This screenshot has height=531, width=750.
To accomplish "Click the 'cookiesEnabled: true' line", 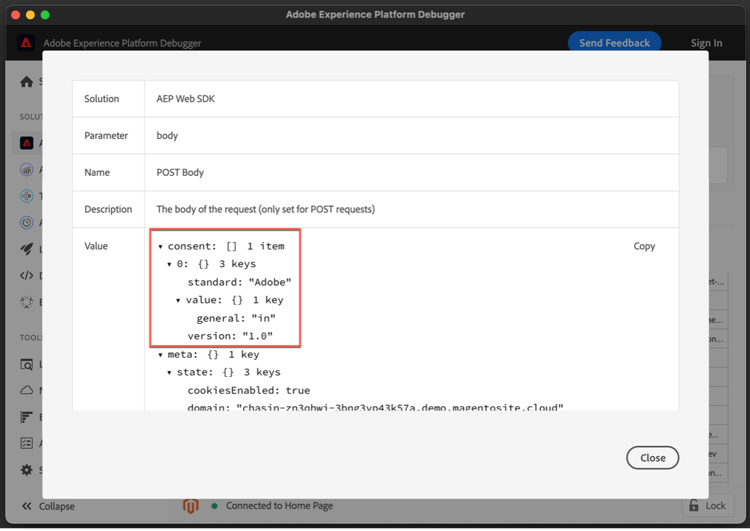I will [x=249, y=390].
